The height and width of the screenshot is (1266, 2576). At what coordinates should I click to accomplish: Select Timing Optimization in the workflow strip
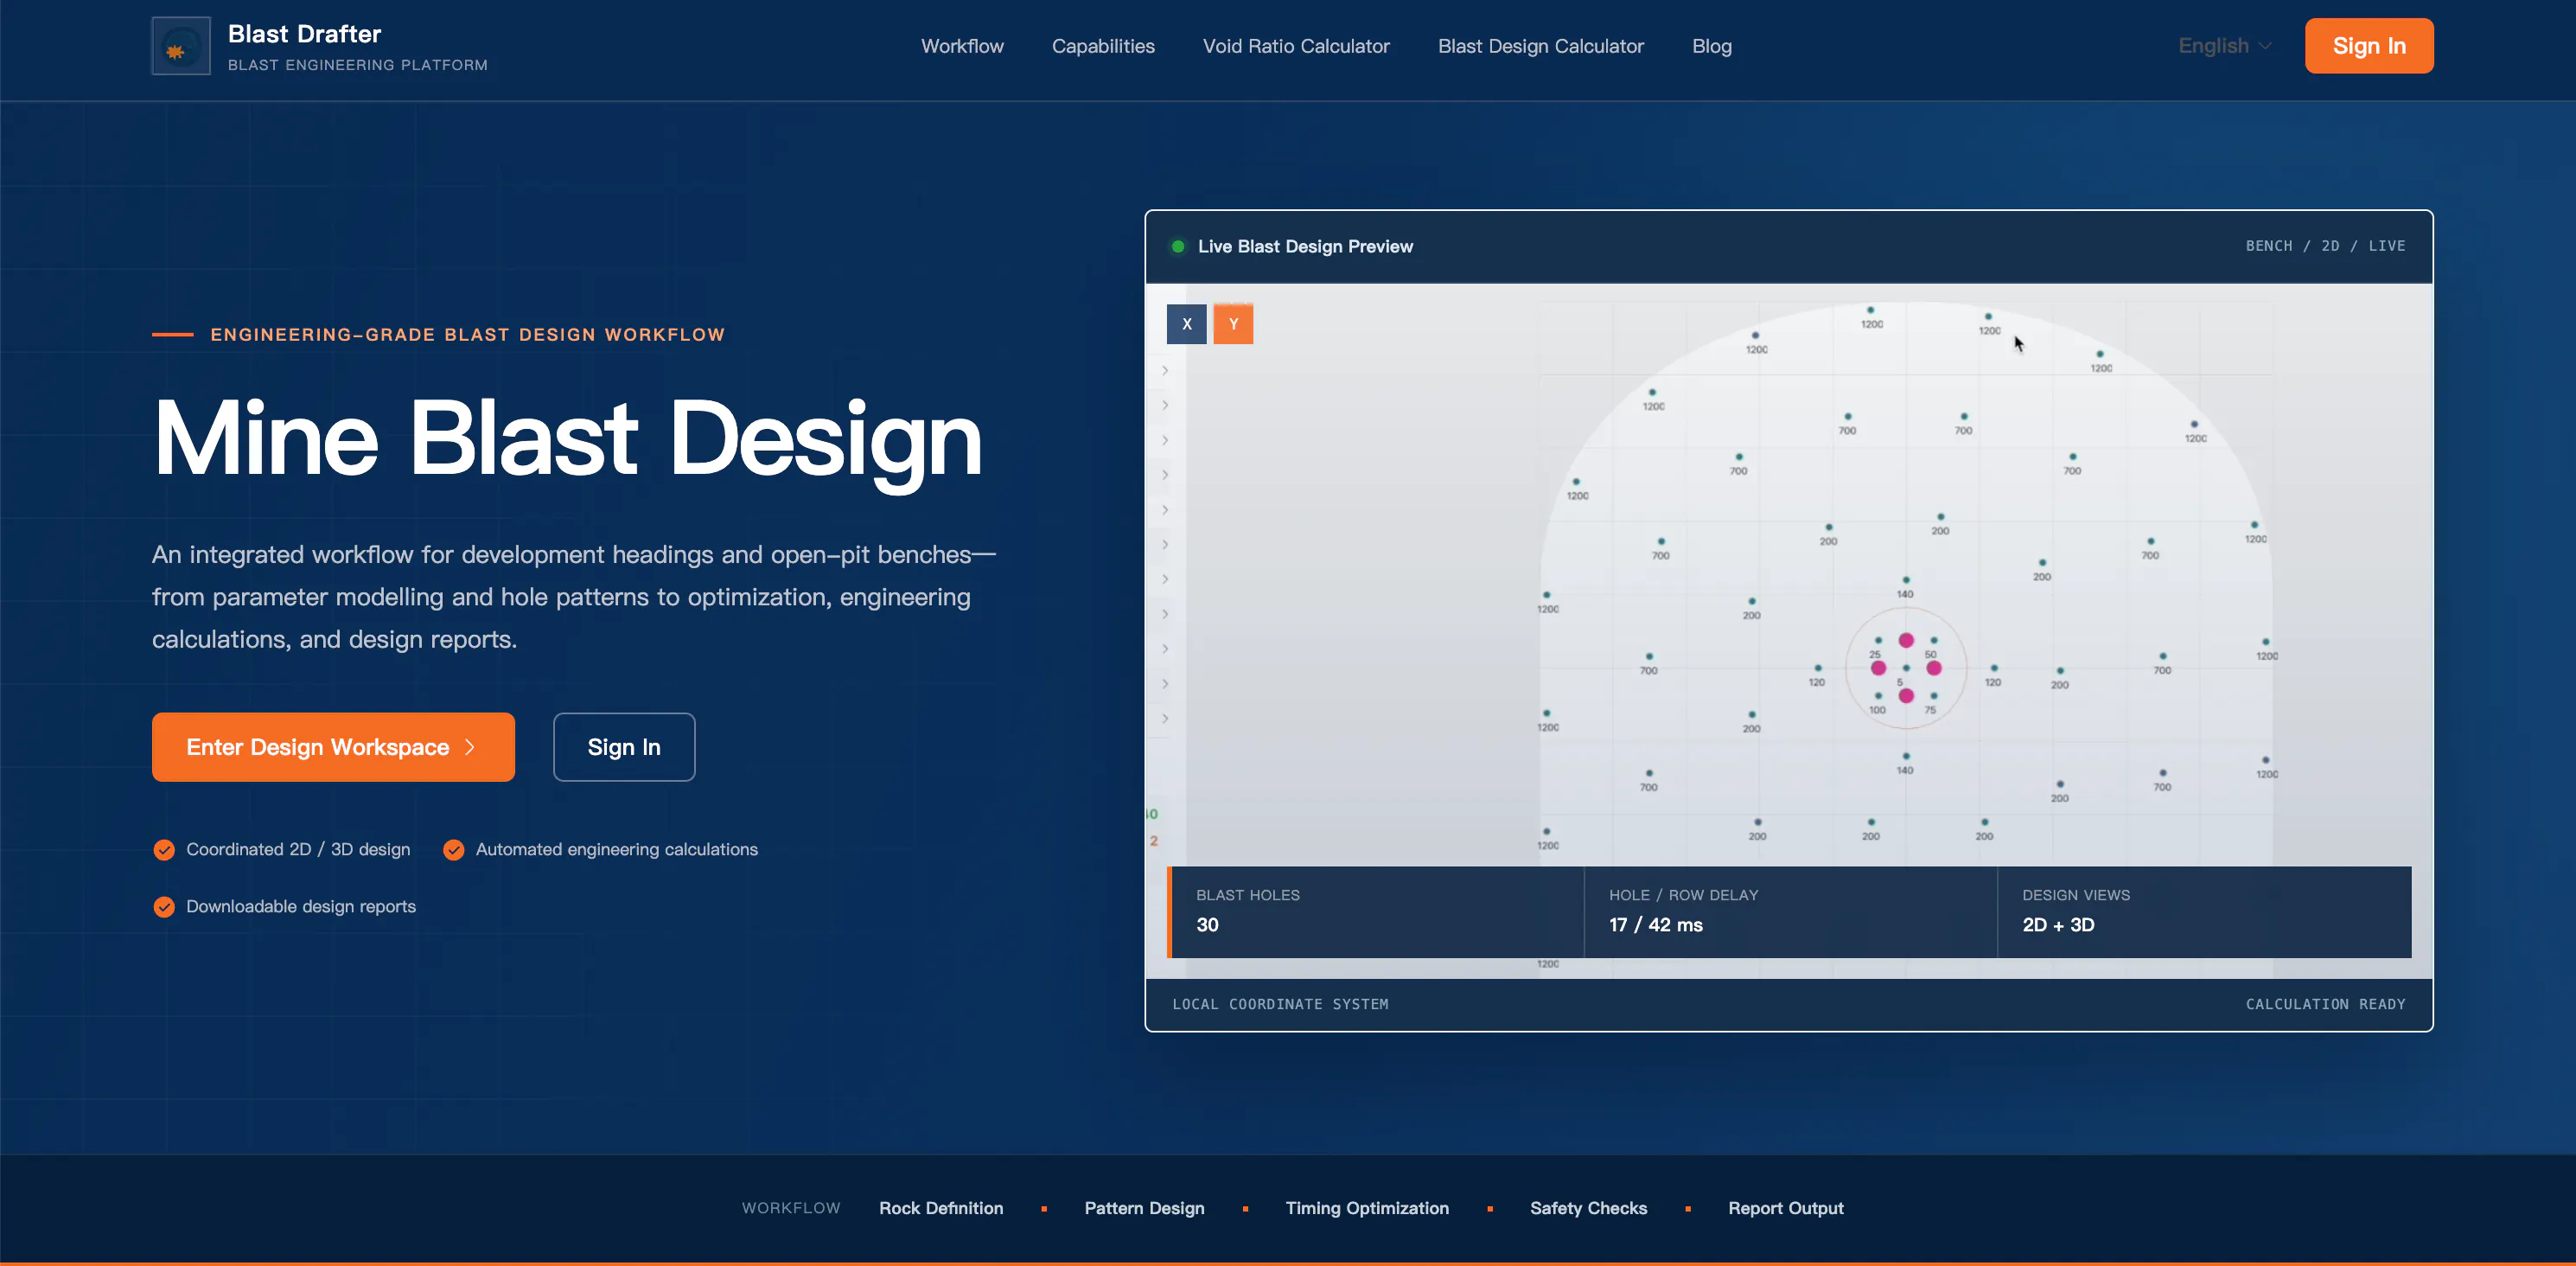coord(1367,1208)
